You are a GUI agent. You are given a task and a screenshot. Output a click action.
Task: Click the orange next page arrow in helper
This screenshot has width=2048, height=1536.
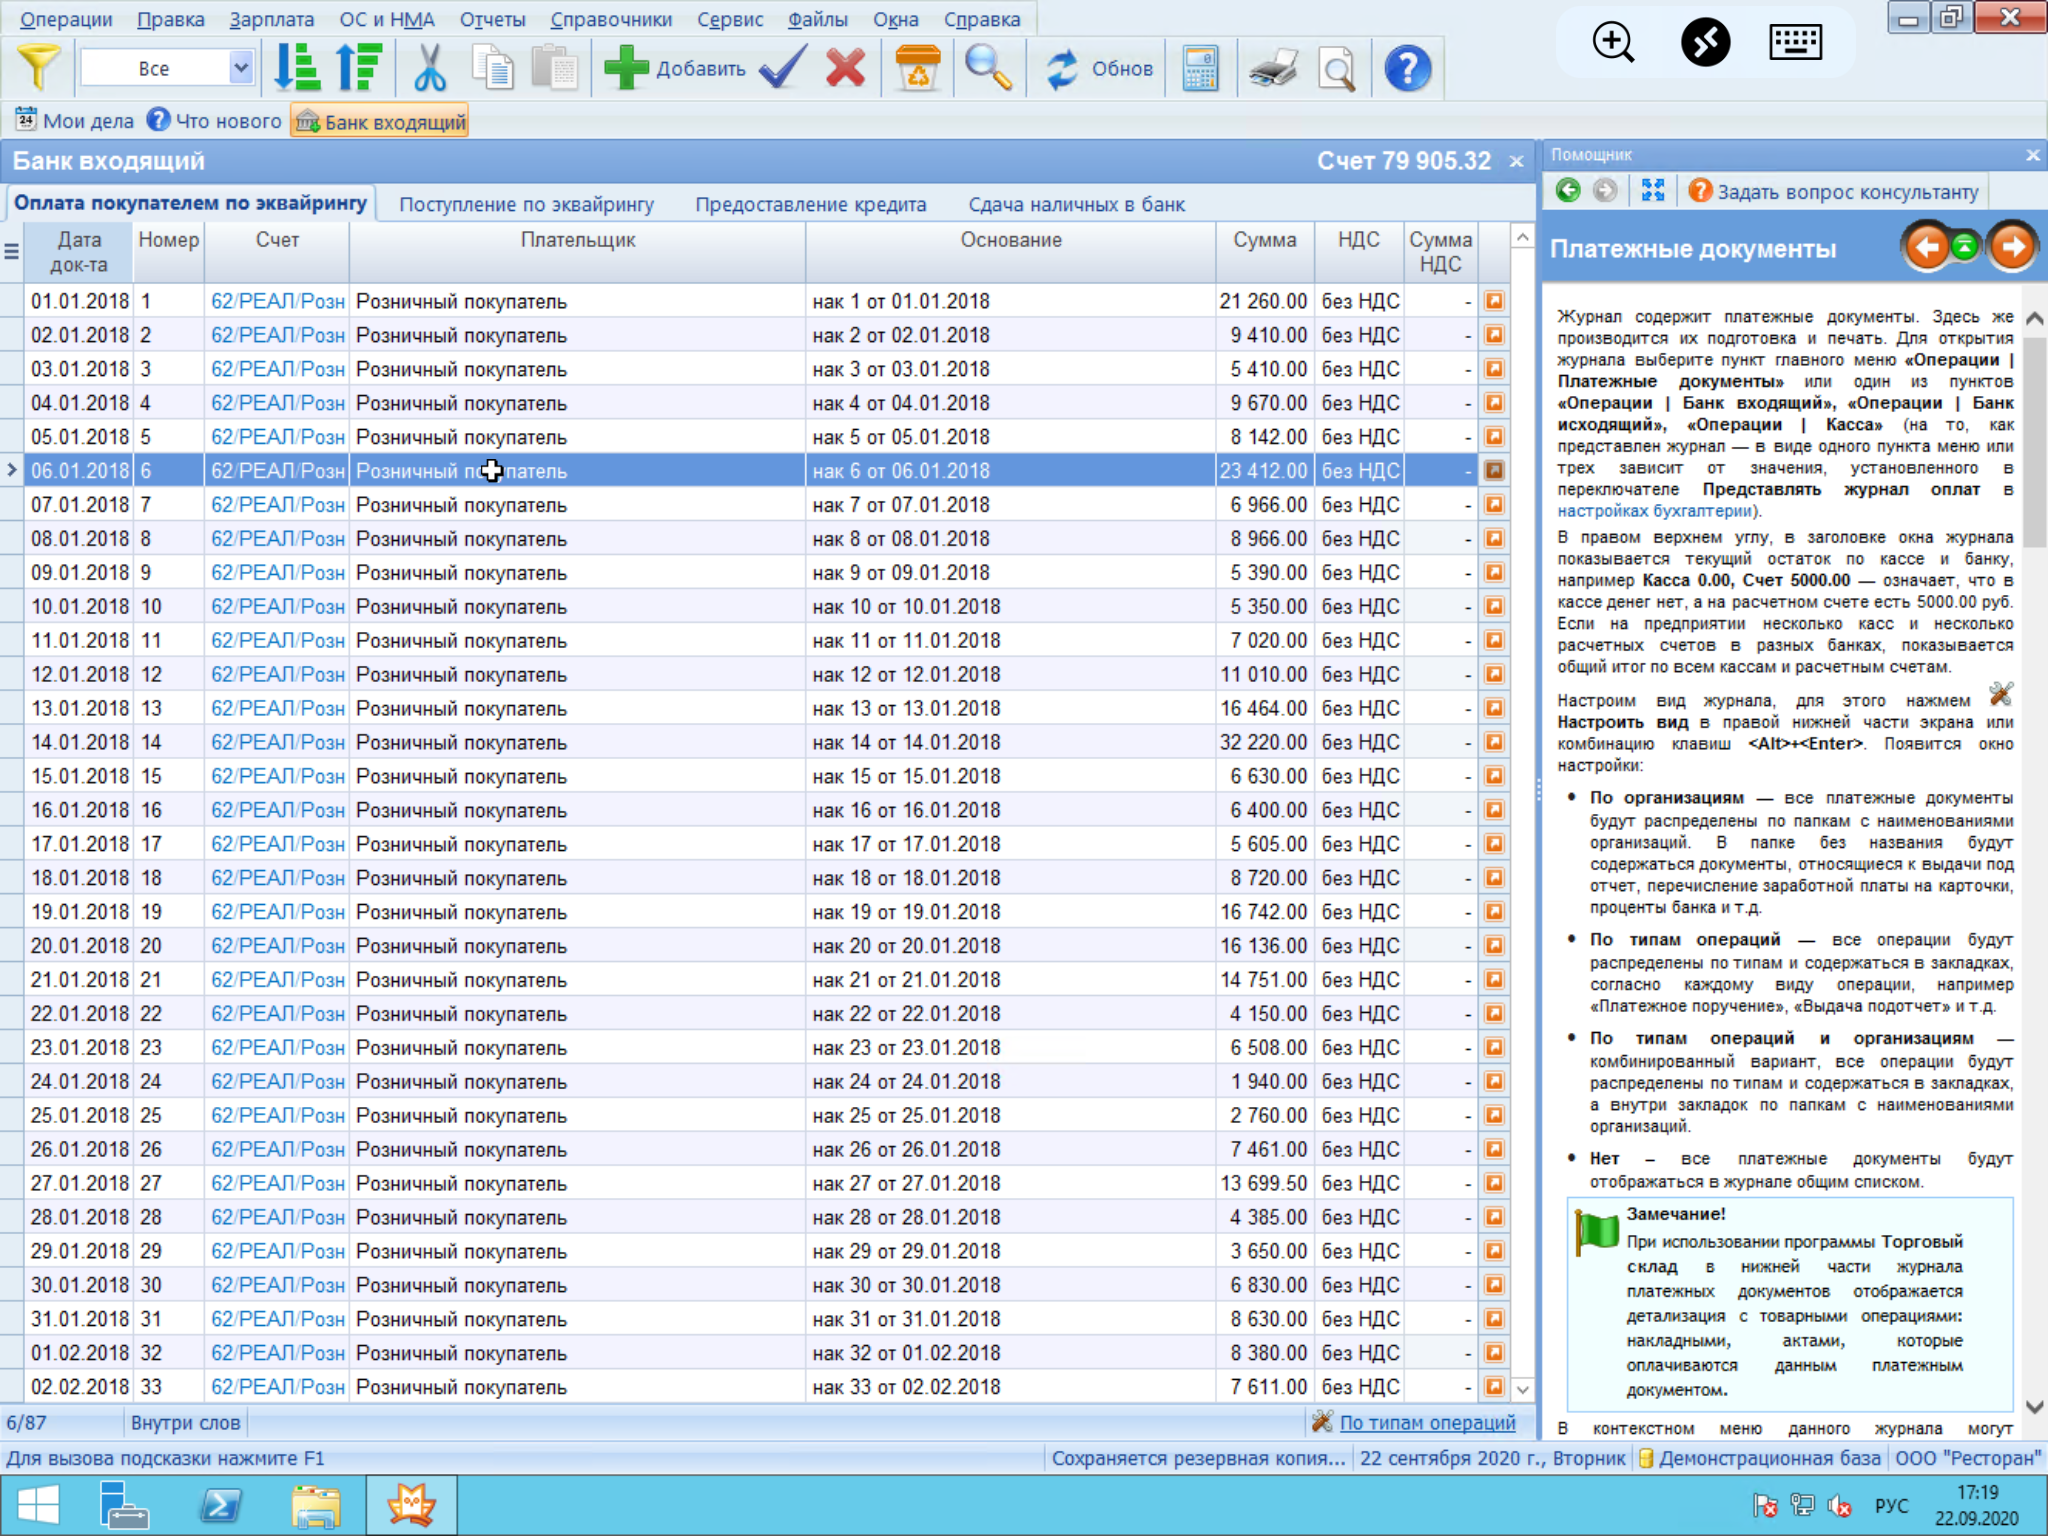[x=2012, y=247]
